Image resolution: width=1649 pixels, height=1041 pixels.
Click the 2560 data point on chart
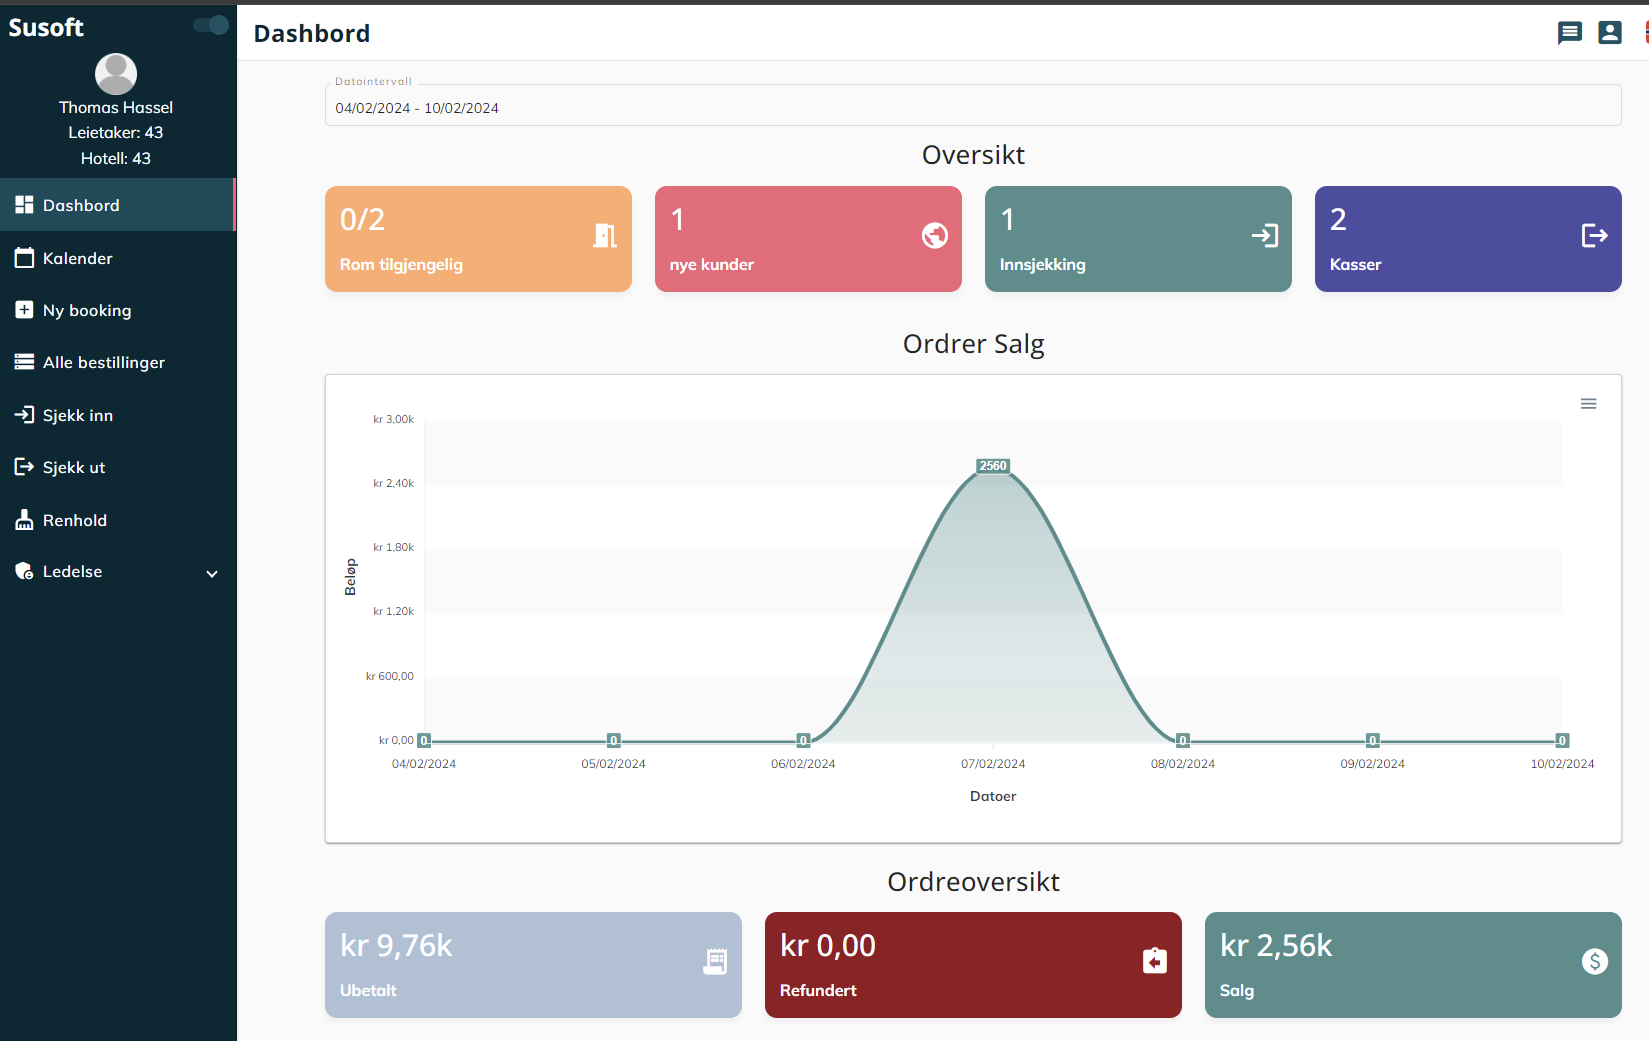click(993, 467)
